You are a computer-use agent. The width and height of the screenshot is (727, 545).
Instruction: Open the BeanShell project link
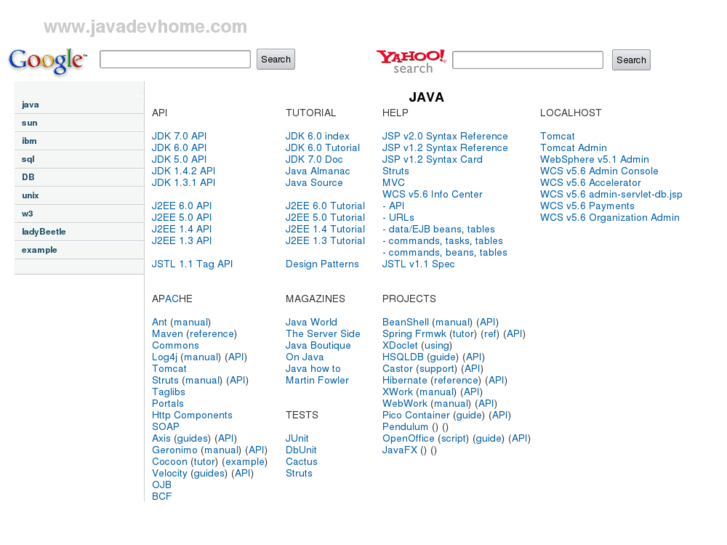point(405,322)
